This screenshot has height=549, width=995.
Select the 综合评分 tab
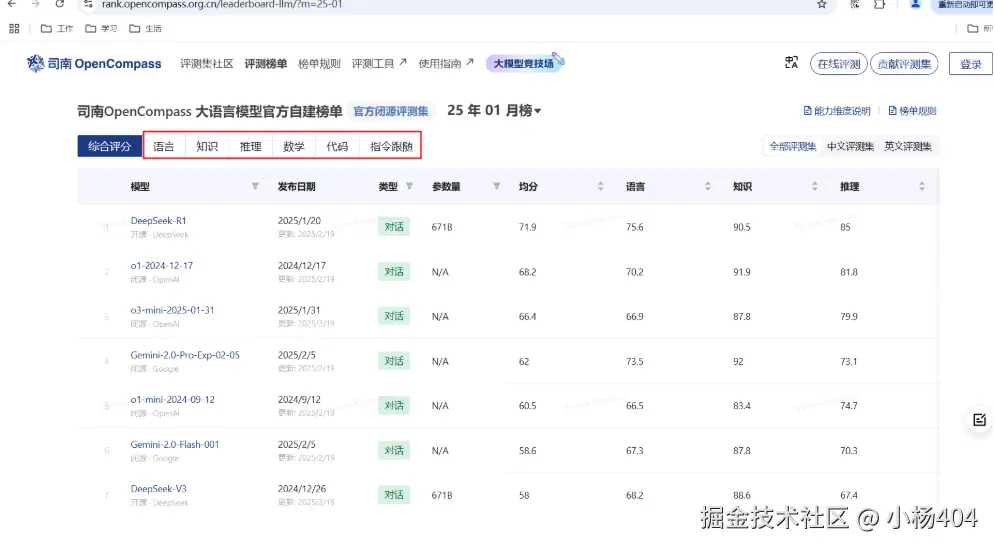point(109,146)
